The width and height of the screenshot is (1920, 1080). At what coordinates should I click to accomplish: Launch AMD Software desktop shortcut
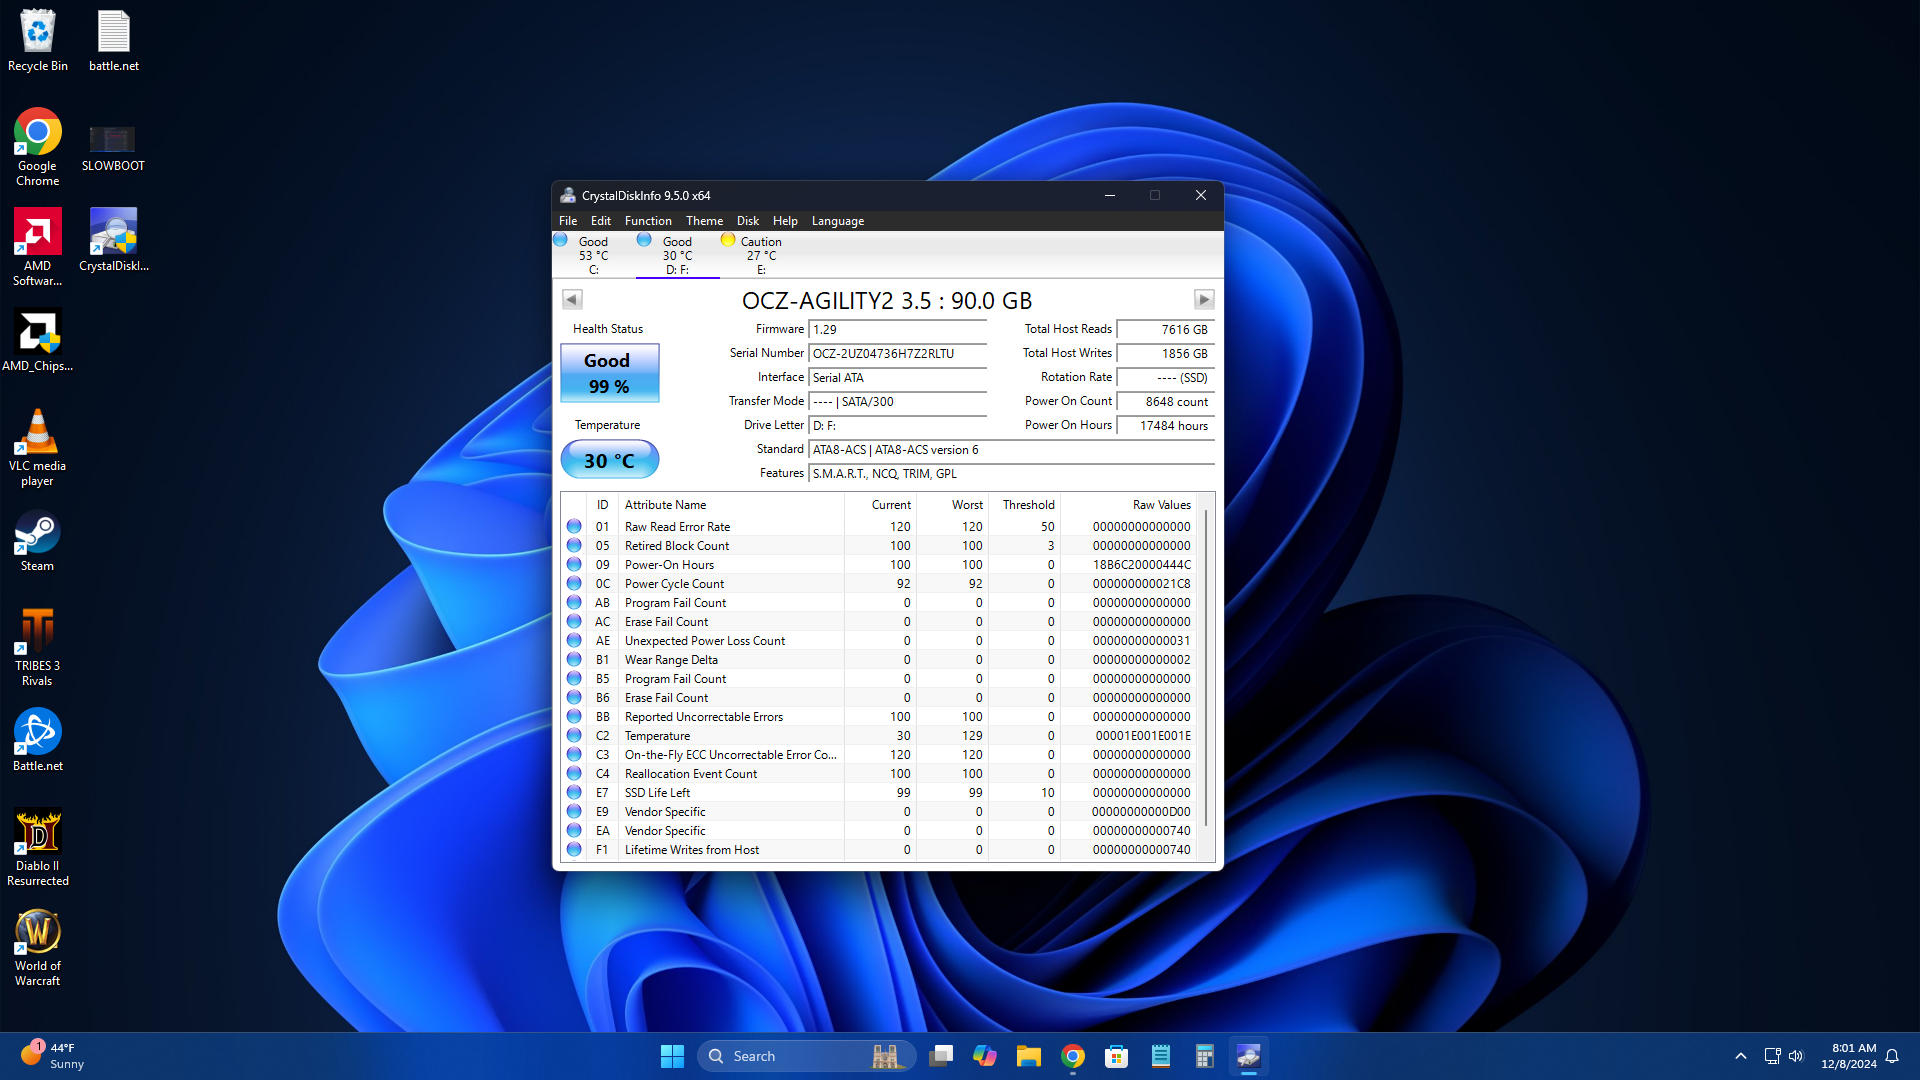[38, 247]
